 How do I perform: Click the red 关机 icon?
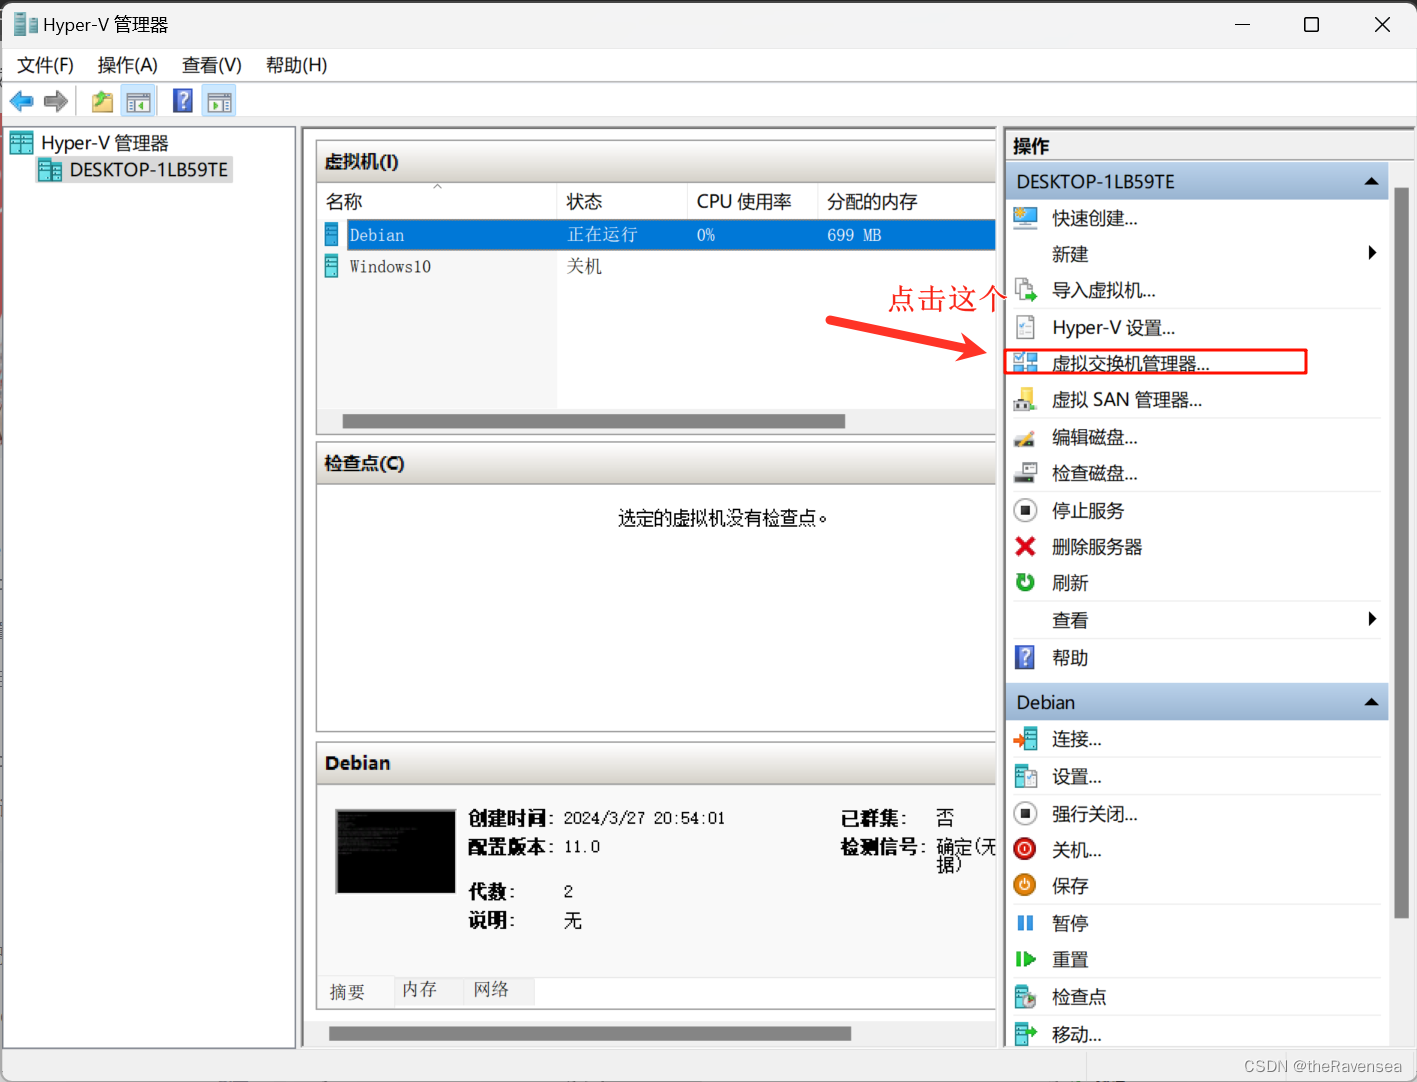1025,849
